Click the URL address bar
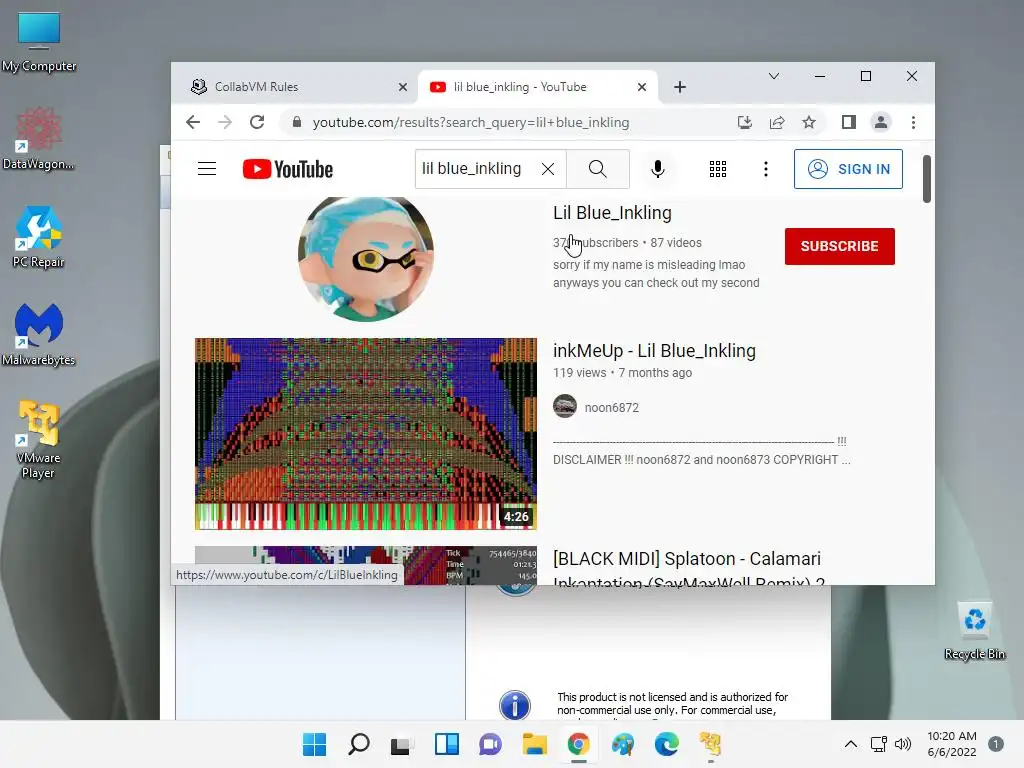 [x=509, y=122]
